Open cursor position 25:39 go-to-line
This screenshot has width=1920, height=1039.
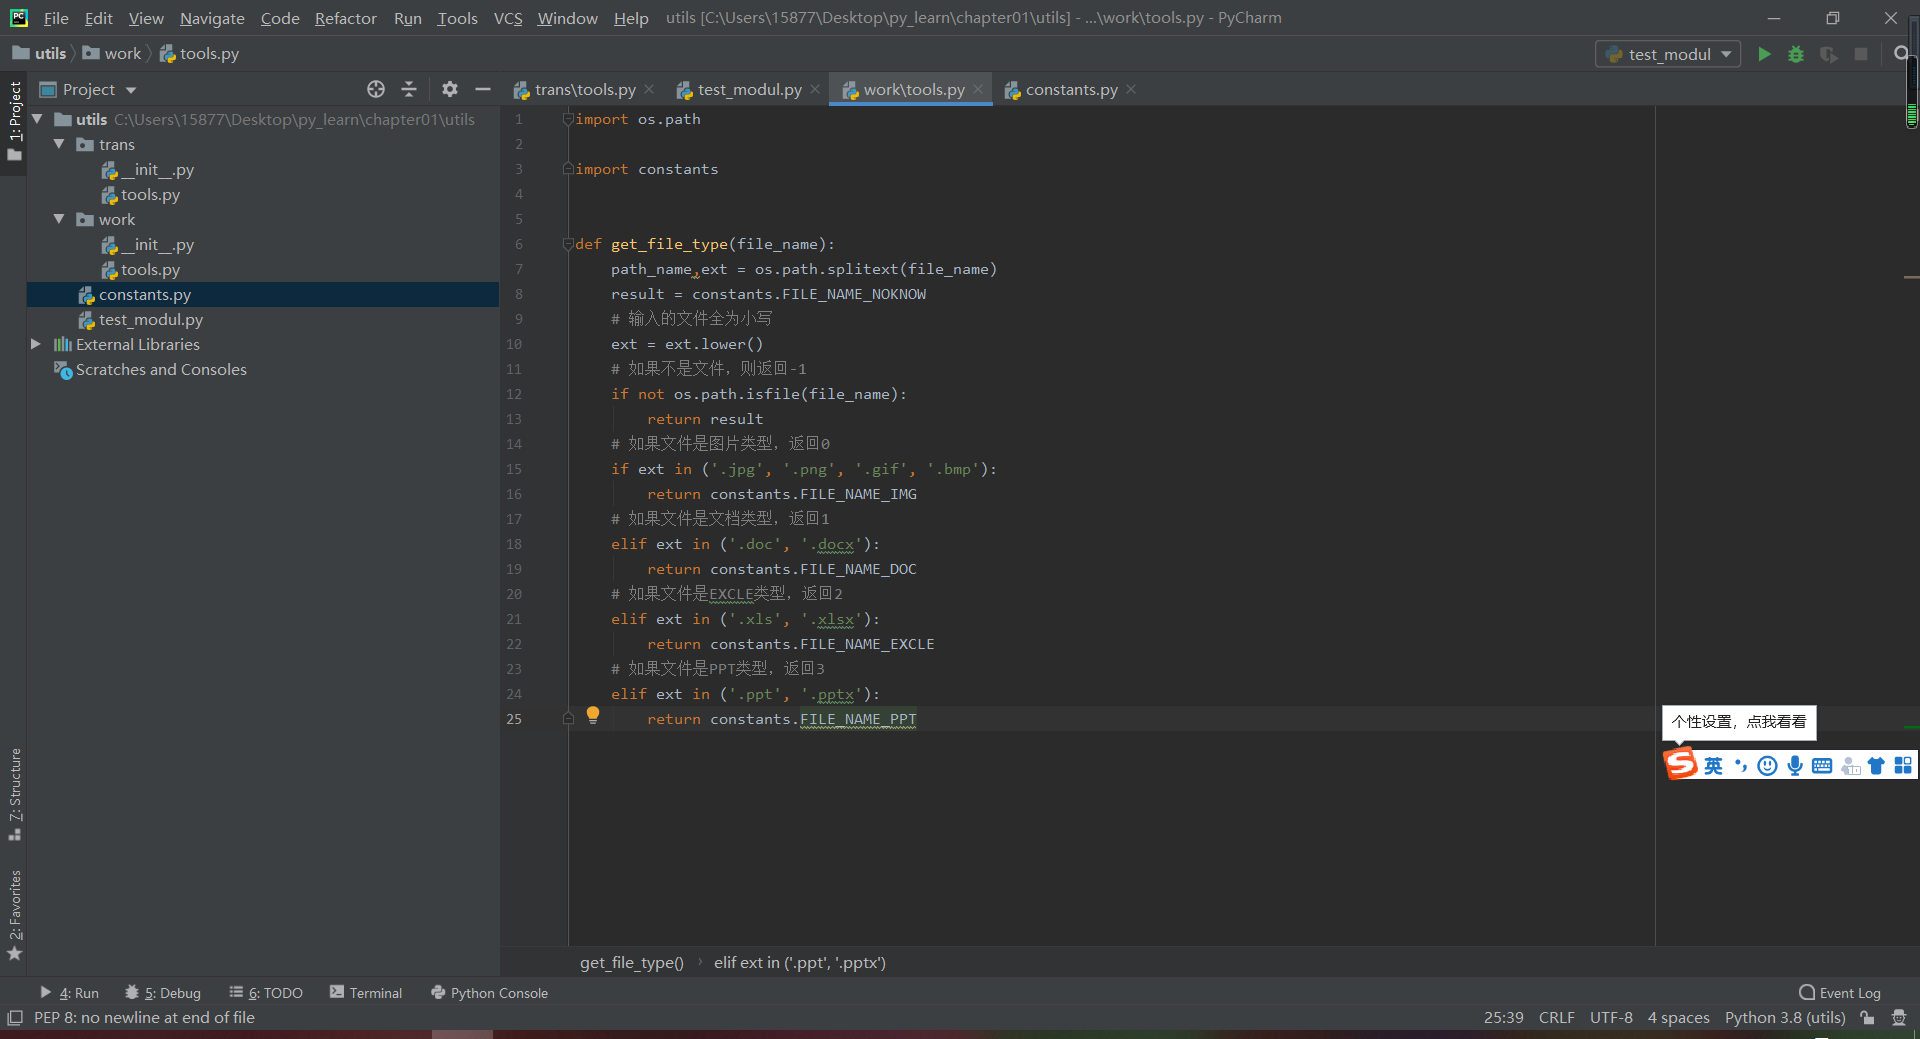pos(1503,1018)
